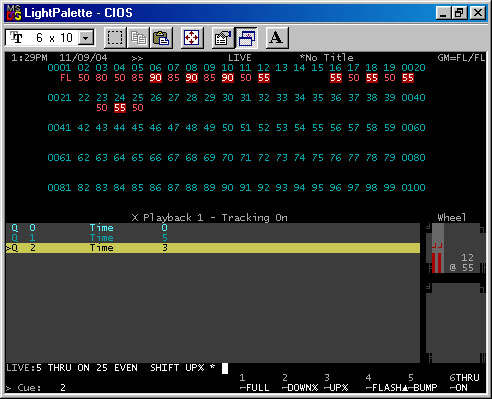Click the 'Cue: 2' status field
Viewport: 492px width, 399px height.
click(x=36, y=388)
